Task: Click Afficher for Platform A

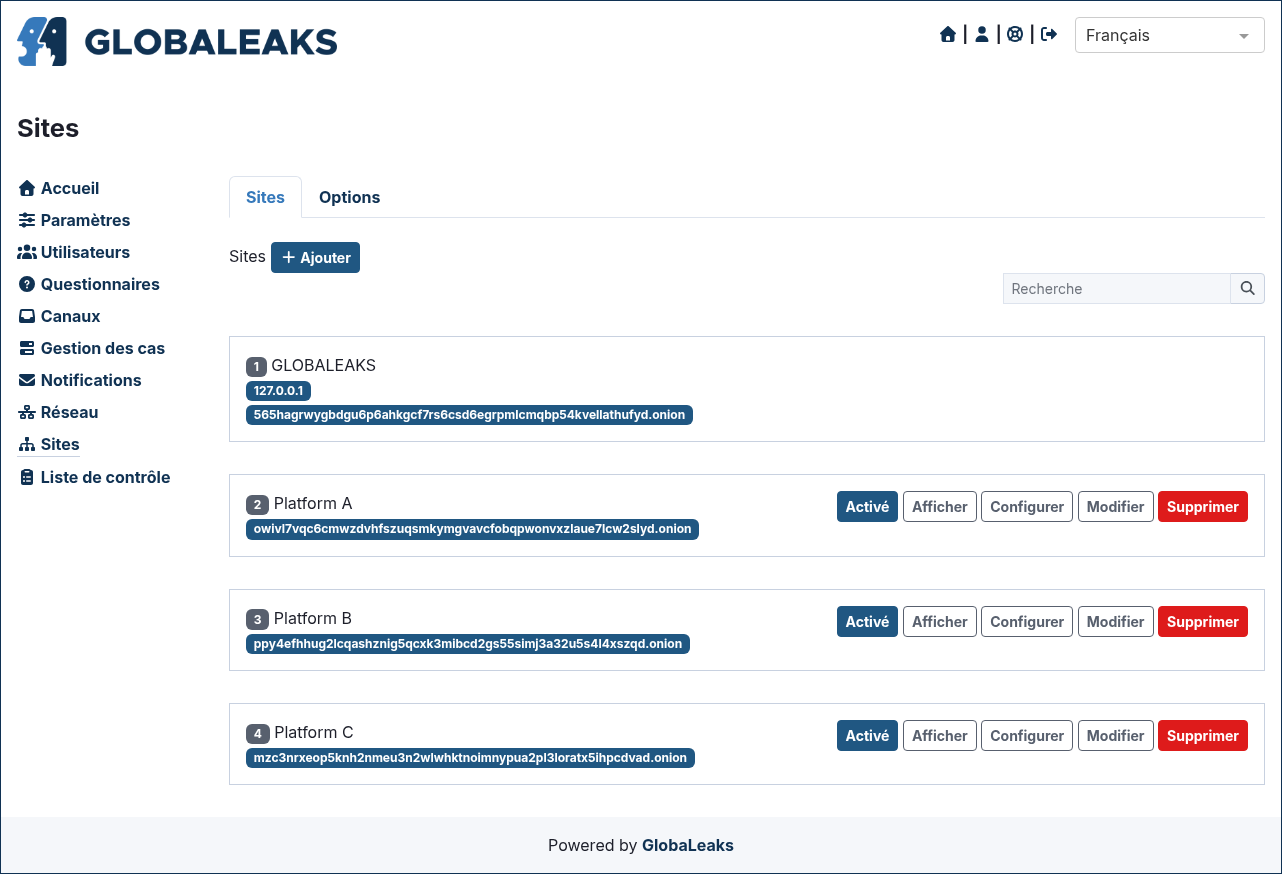Action: (939, 506)
